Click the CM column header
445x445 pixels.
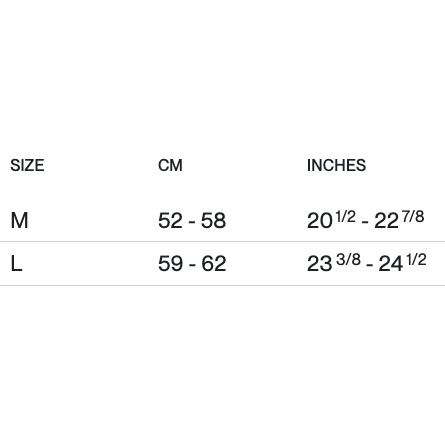170,165
